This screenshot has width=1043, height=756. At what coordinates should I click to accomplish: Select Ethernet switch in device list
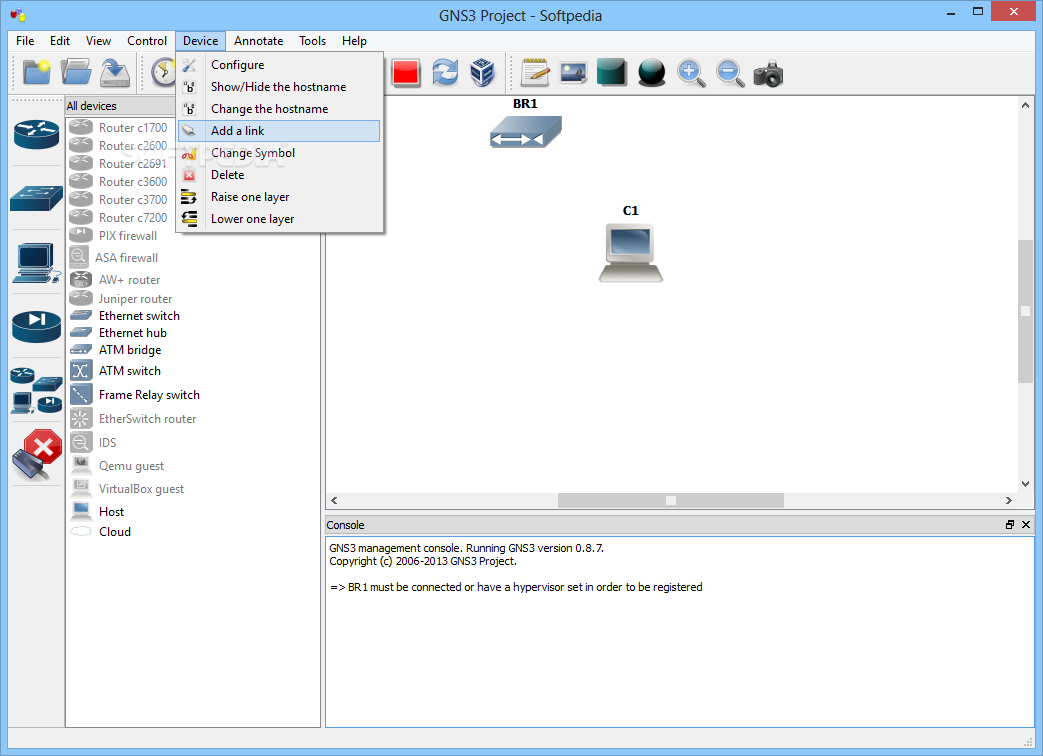(x=139, y=316)
